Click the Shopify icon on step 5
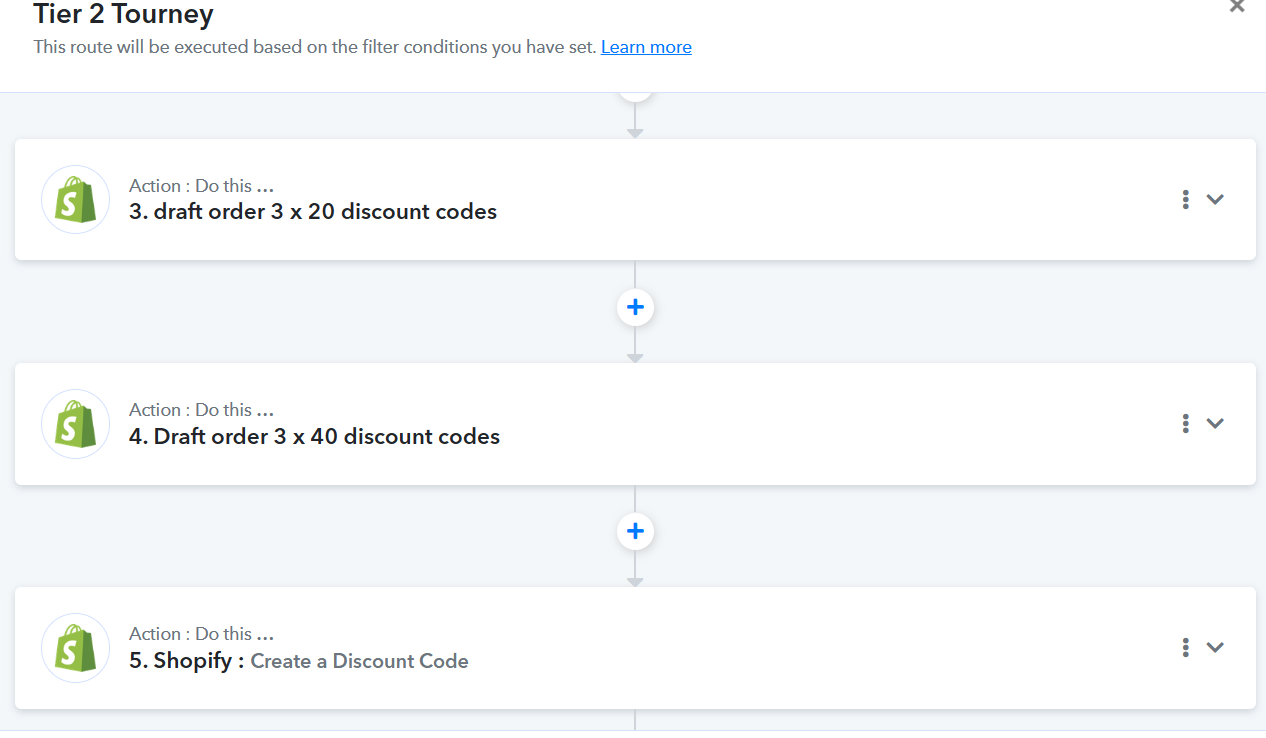 (x=75, y=647)
